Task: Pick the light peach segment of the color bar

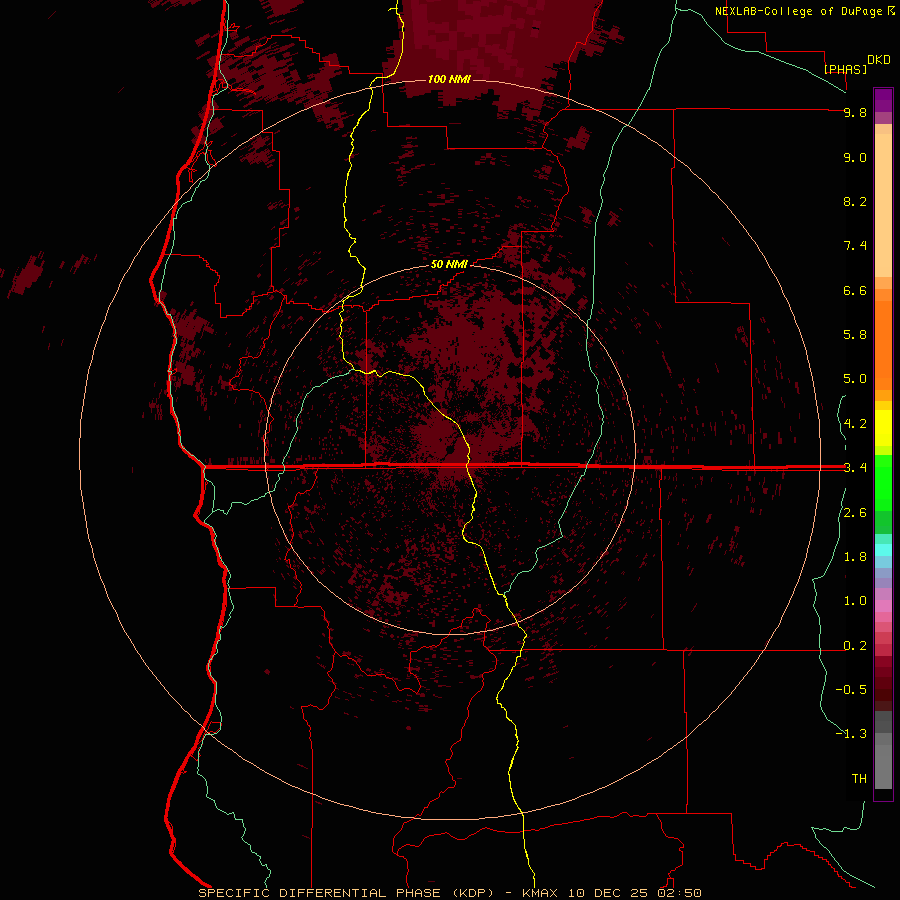Action: pyautogui.click(x=883, y=207)
